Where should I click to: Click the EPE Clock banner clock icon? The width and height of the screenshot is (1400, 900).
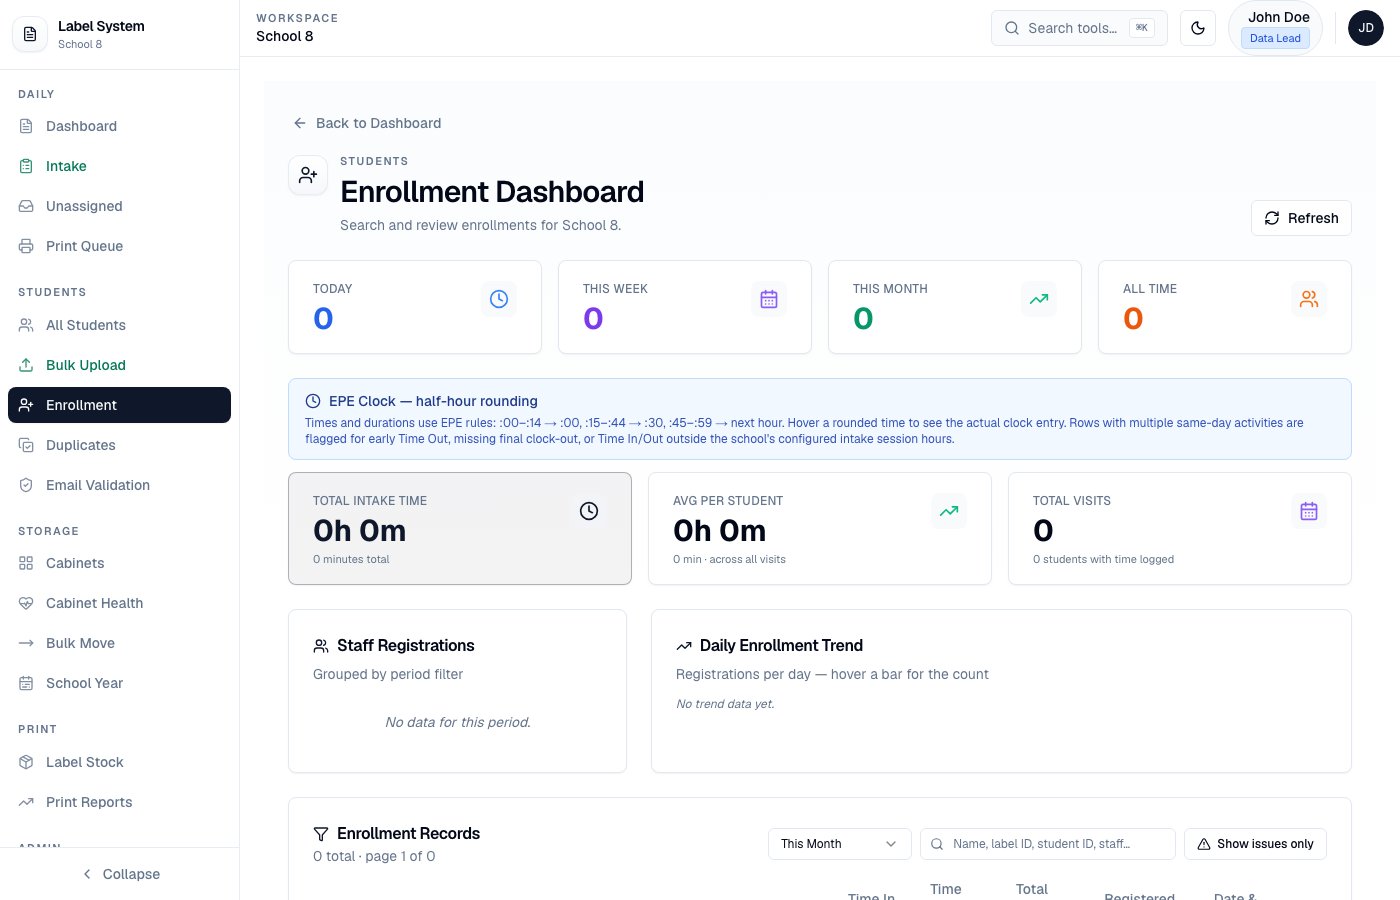[313, 401]
